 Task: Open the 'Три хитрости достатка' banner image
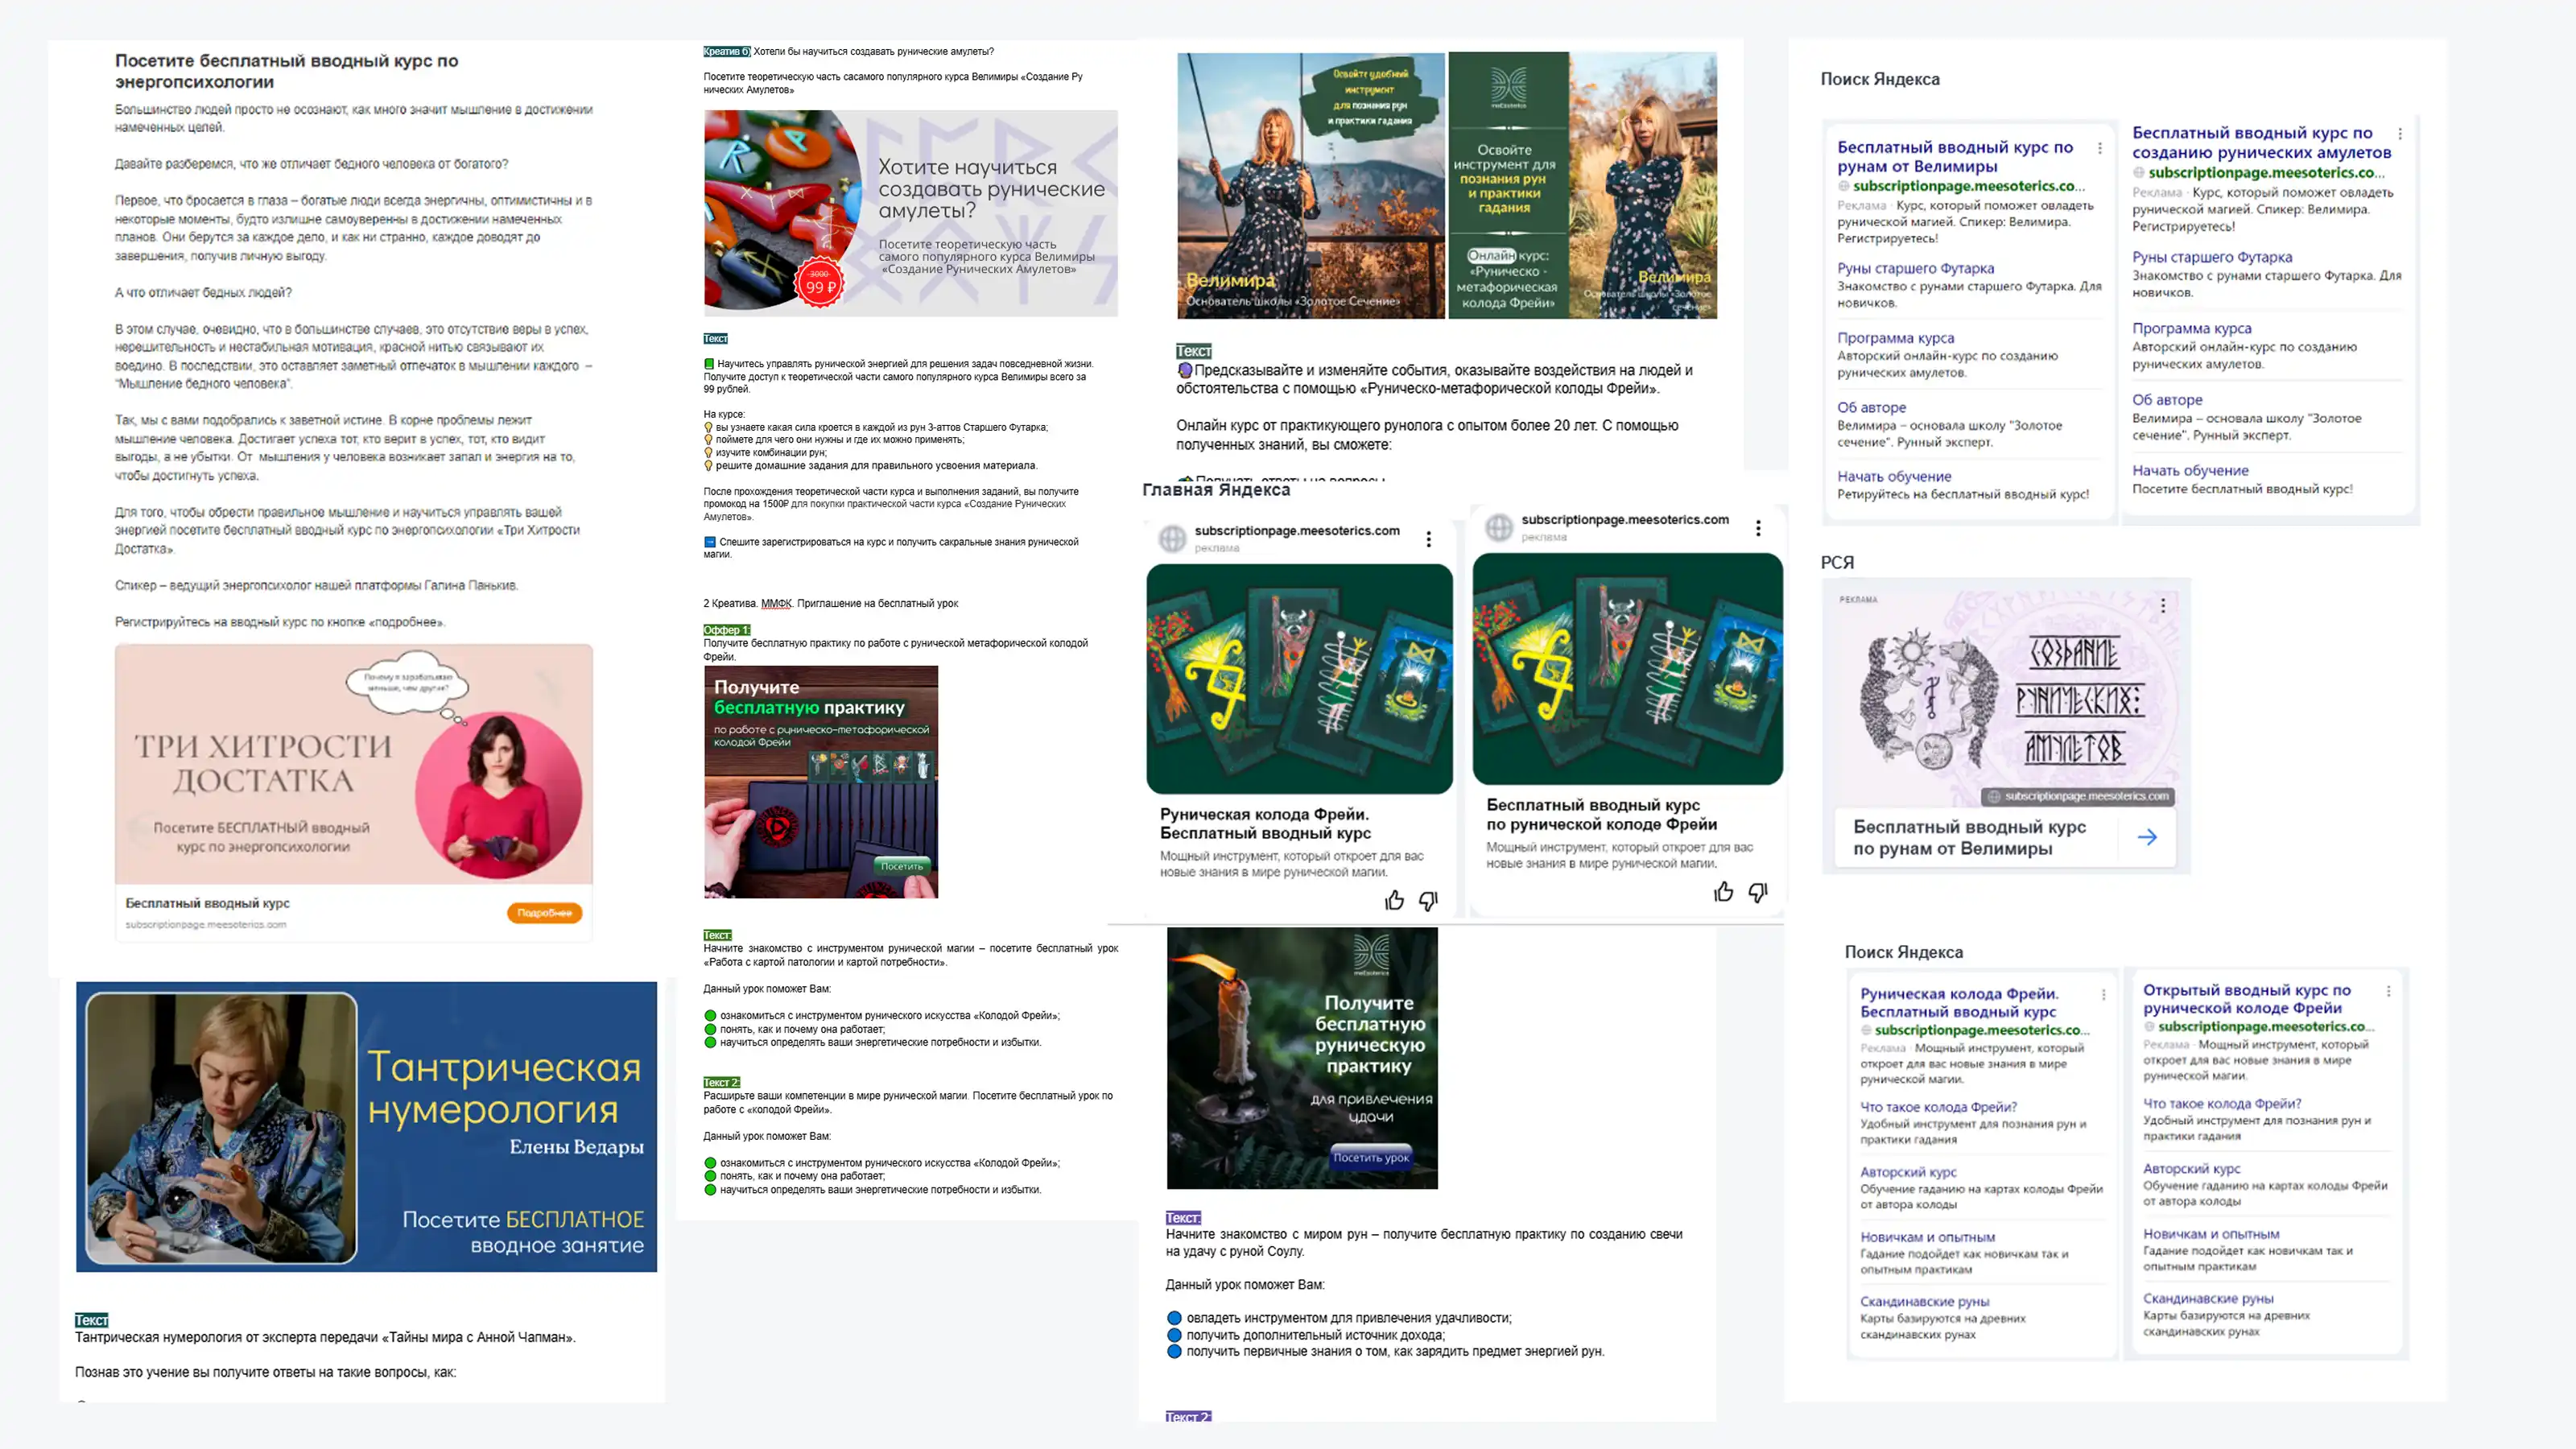coord(354,764)
